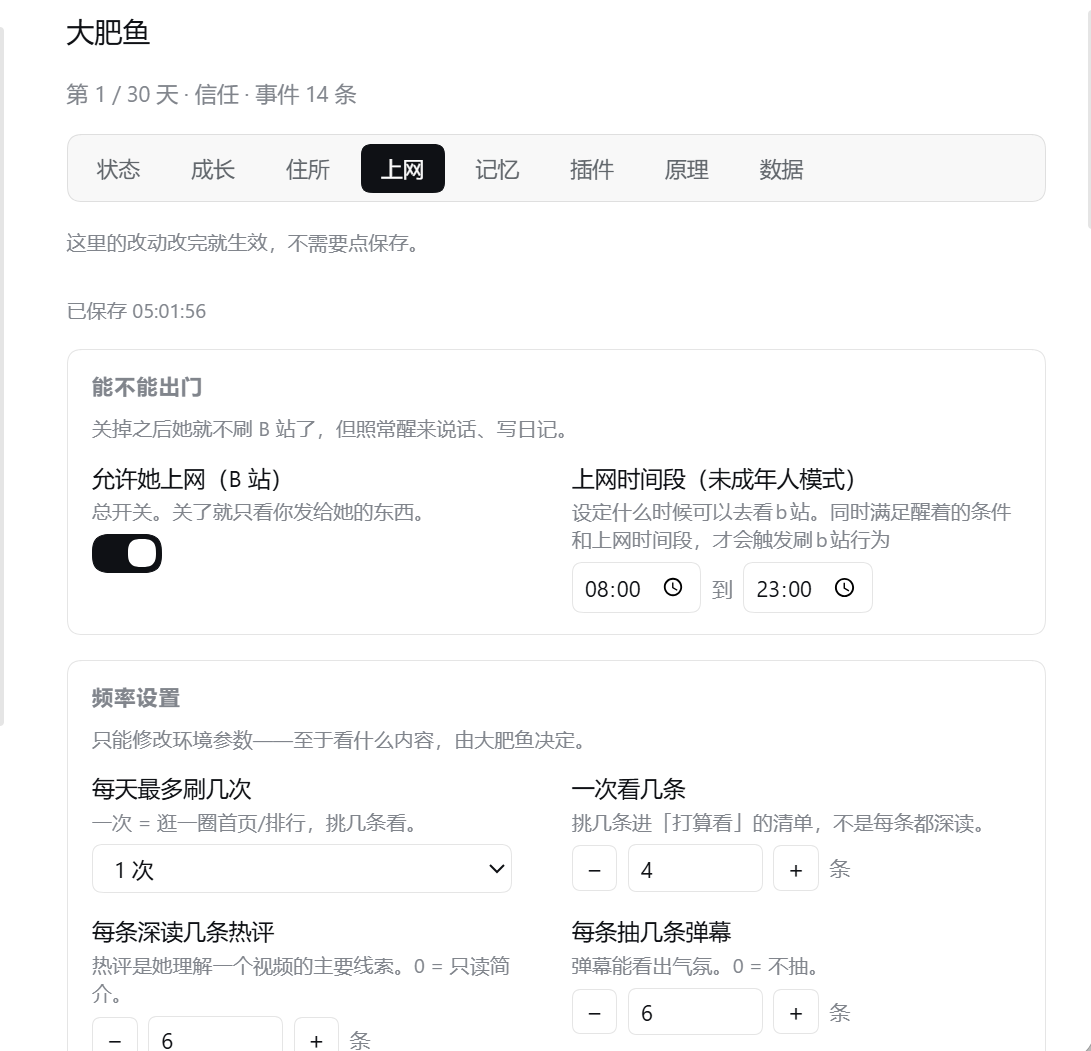This screenshot has width=1091, height=1051.
Task: Select the 上网 tab
Action: pyautogui.click(x=402, y=169)
